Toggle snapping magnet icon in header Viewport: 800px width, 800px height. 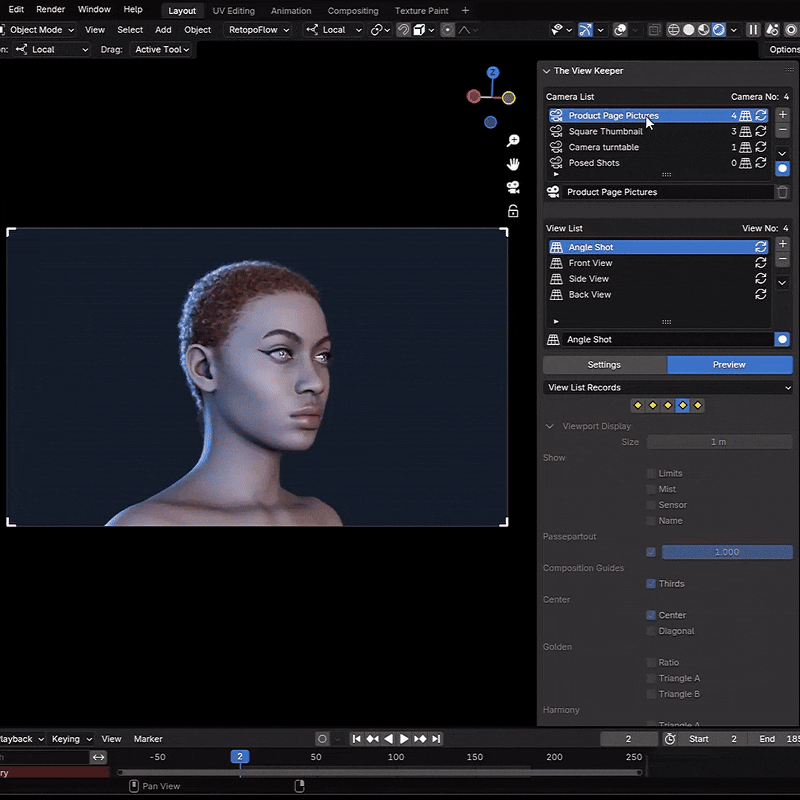coord(403,30)
